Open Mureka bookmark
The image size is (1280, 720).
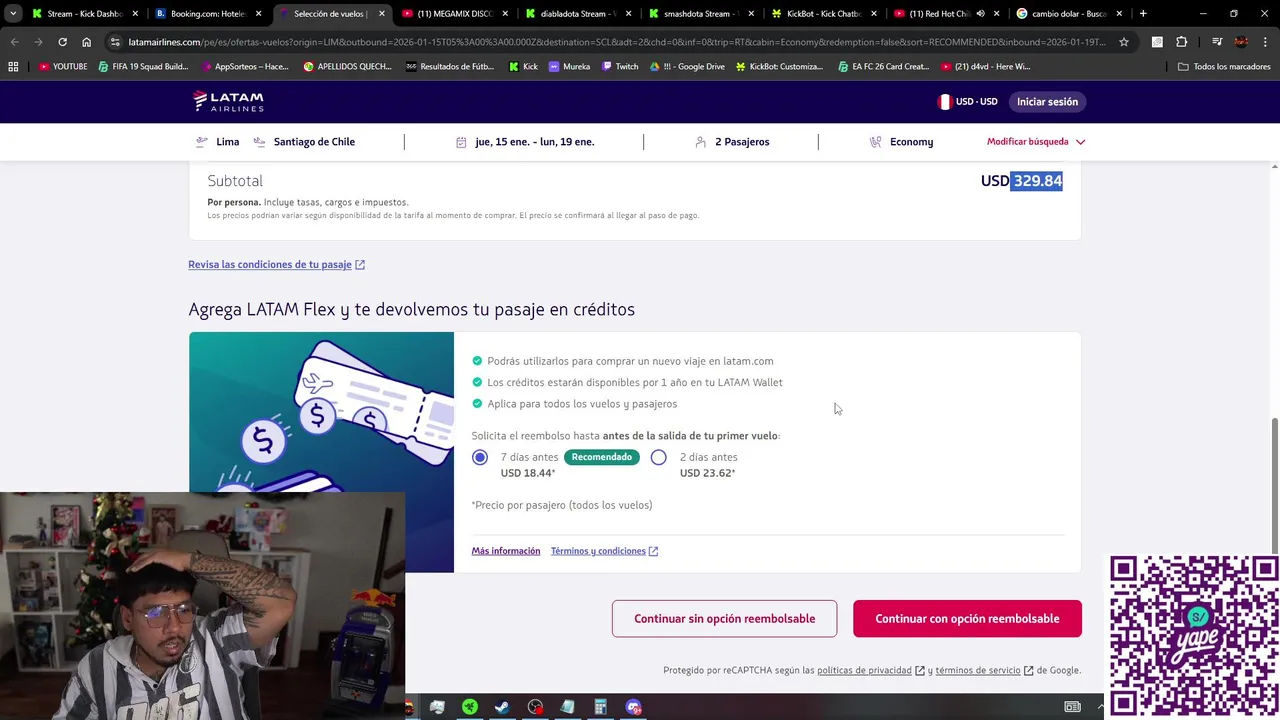[x=570, y=66]
